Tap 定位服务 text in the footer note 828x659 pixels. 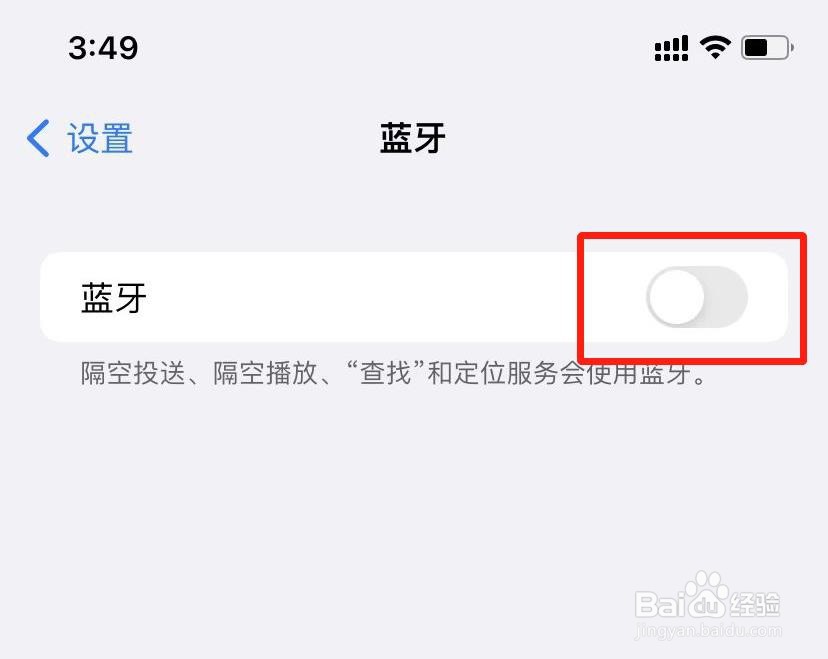coord(506,373)
